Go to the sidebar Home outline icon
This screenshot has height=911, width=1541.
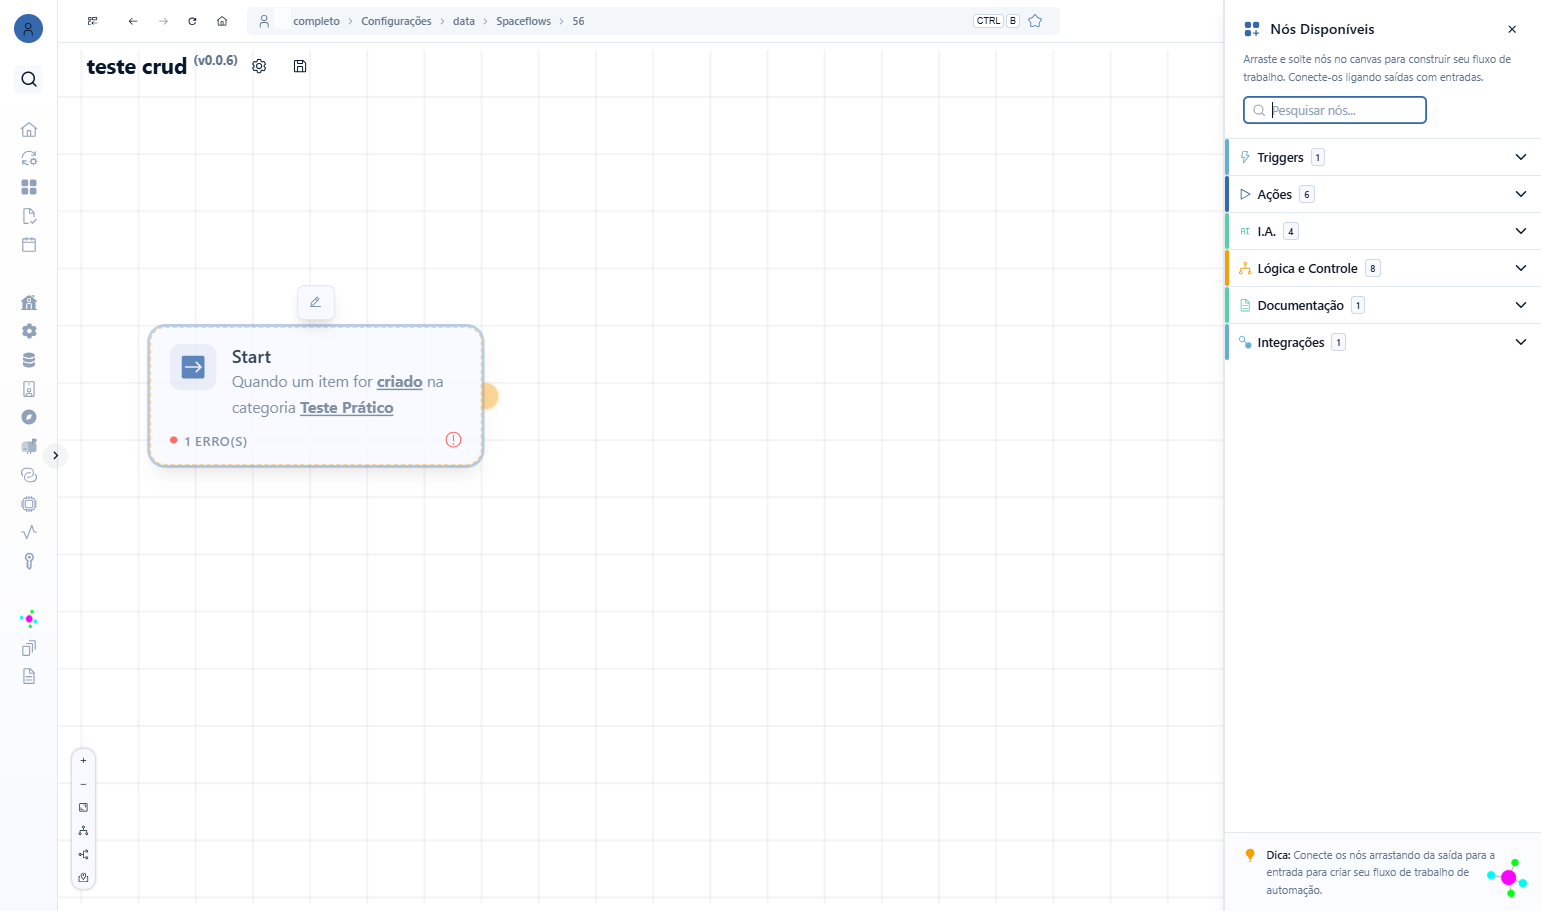[29, 129]
